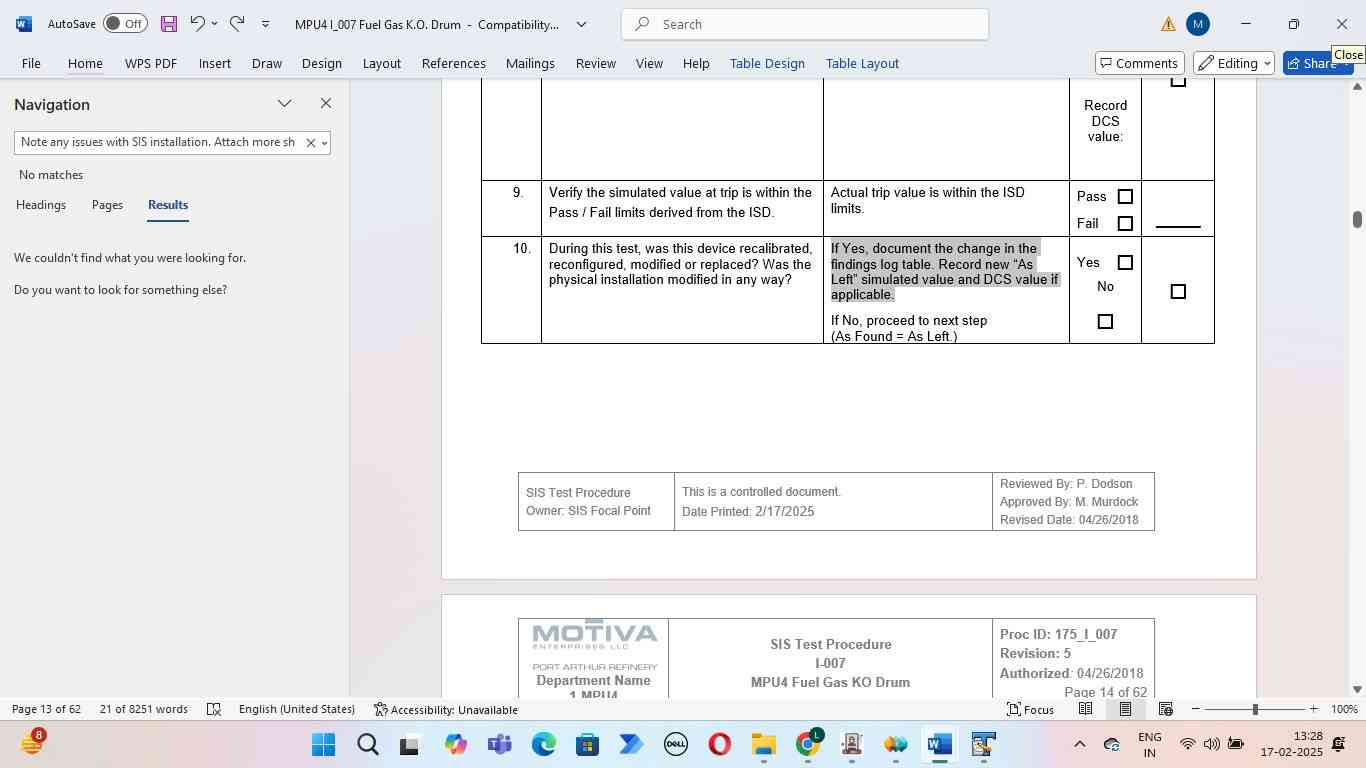This screenshot has width=1366, height=768.
Task: Switch to the Insert ribbon tab
Action: tap(214, 63)
